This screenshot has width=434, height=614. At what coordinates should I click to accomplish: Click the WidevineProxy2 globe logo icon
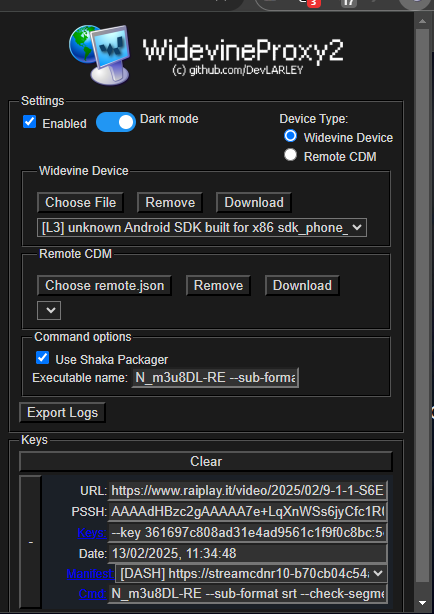tap(99, 55)
